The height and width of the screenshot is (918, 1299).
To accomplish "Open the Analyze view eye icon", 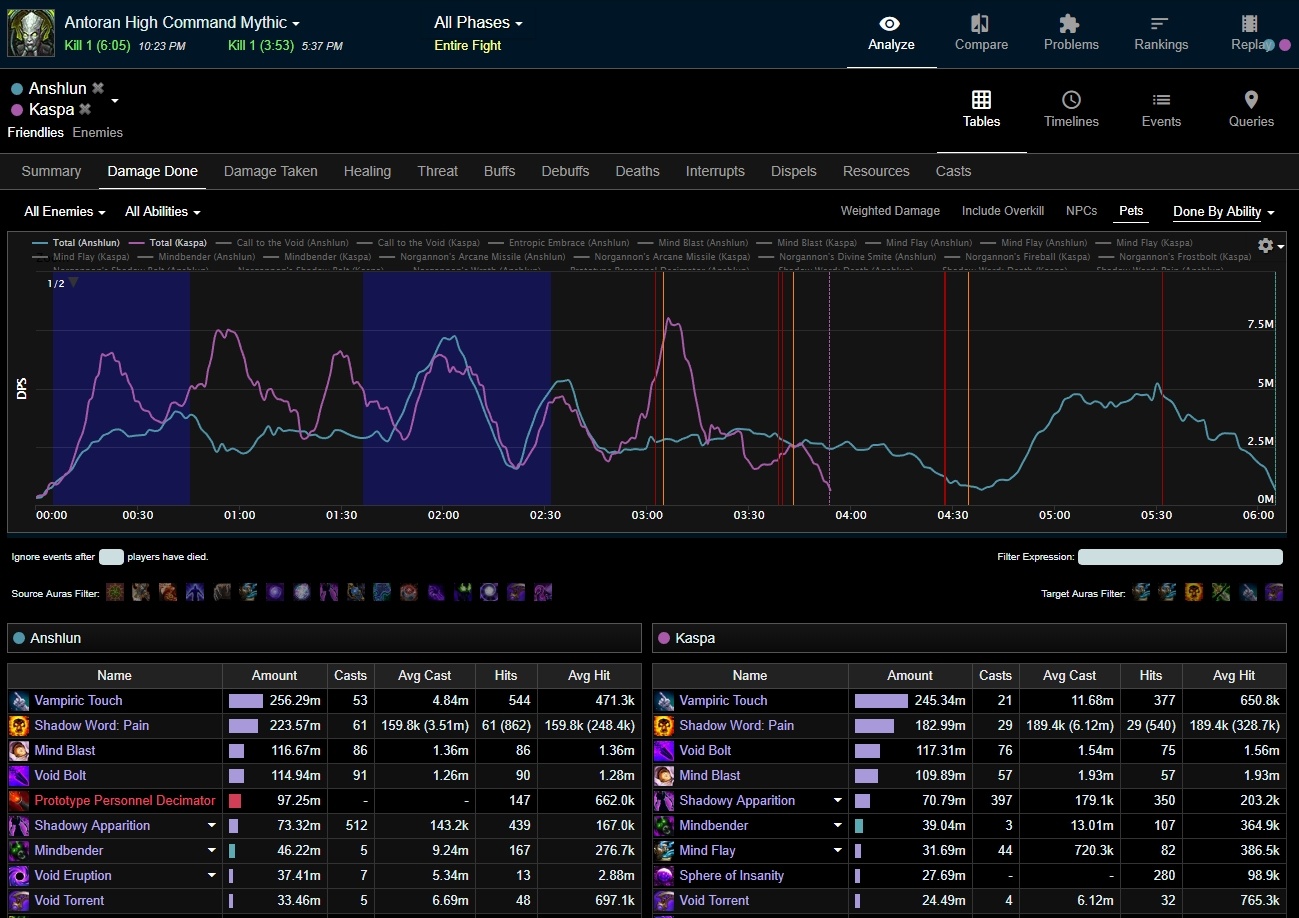I will coord(891,24).
